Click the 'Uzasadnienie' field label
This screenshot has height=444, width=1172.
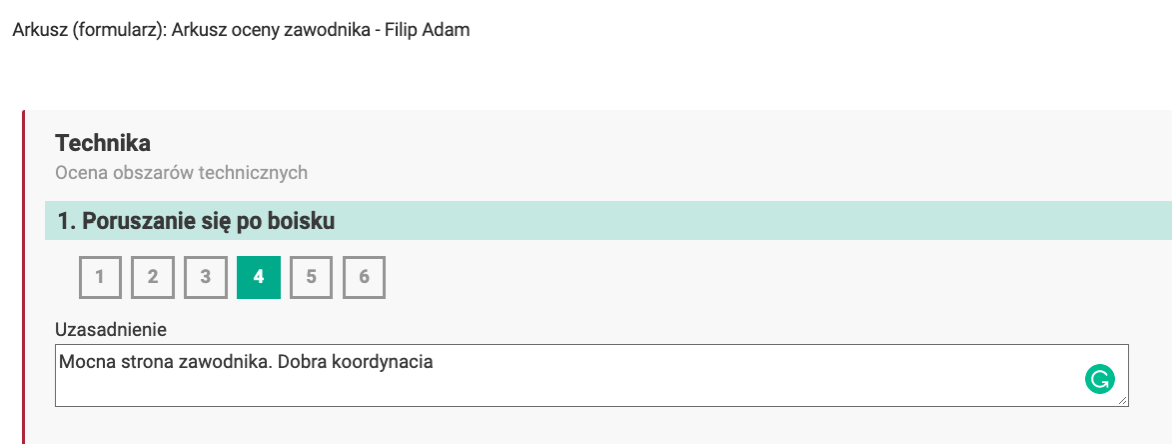point(110,328)
